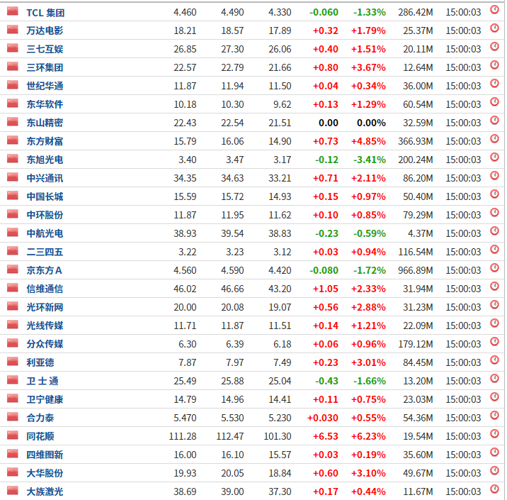Open the 卫宁健康 stock link
The width and height of the screenshot is (507, 500).
[x=45, y=400]
